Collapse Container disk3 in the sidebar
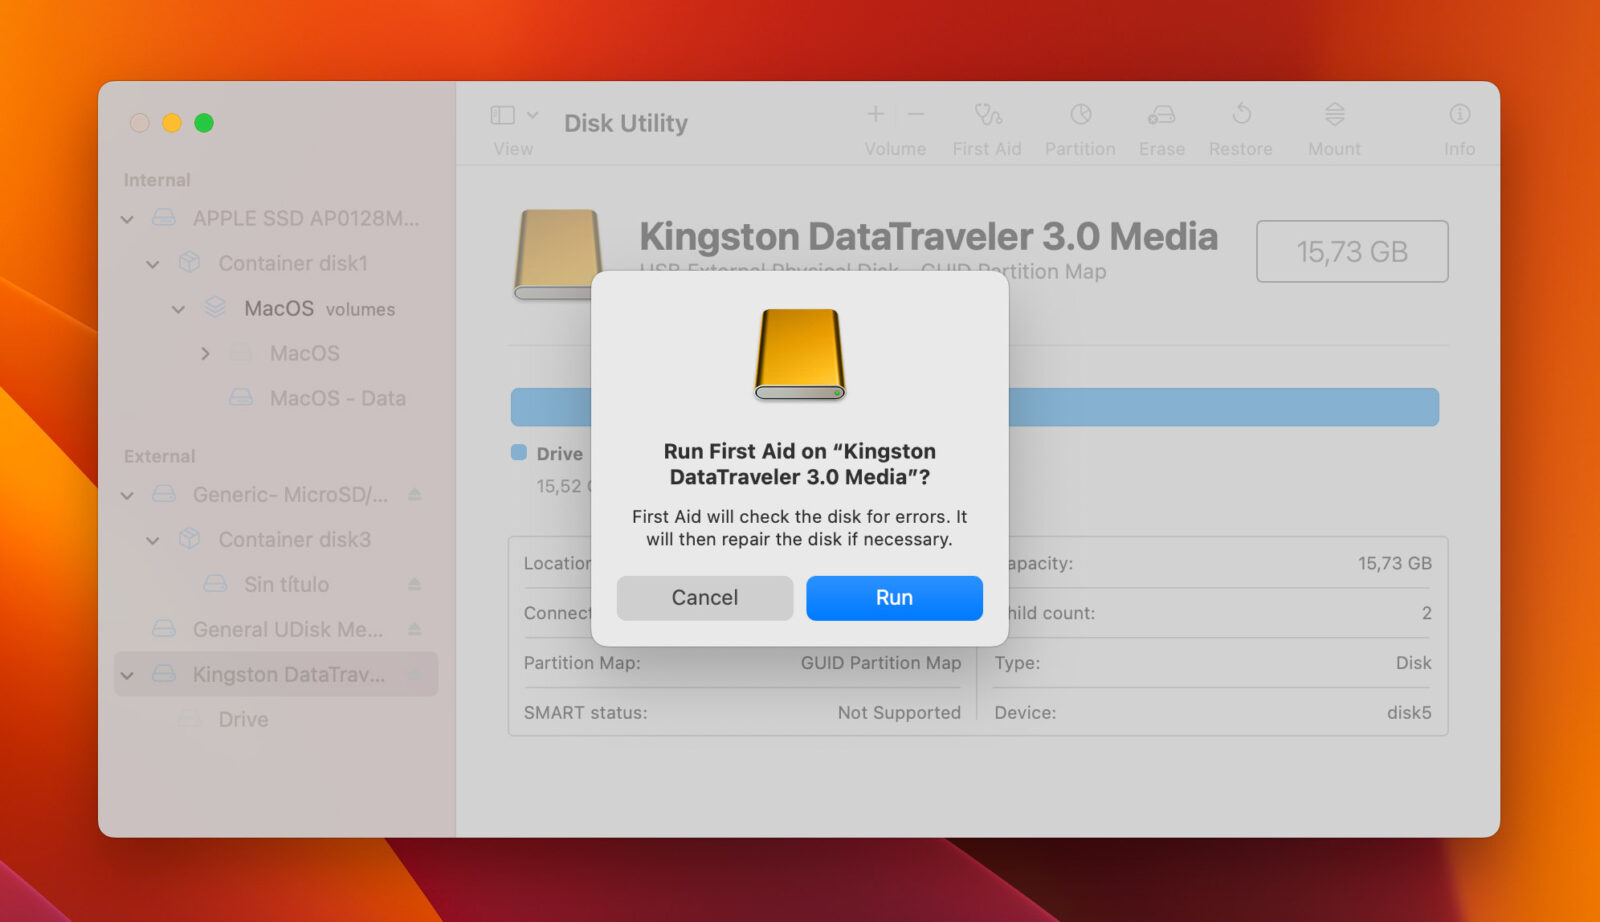1600x922 pixels. click(x=152, y=539)
